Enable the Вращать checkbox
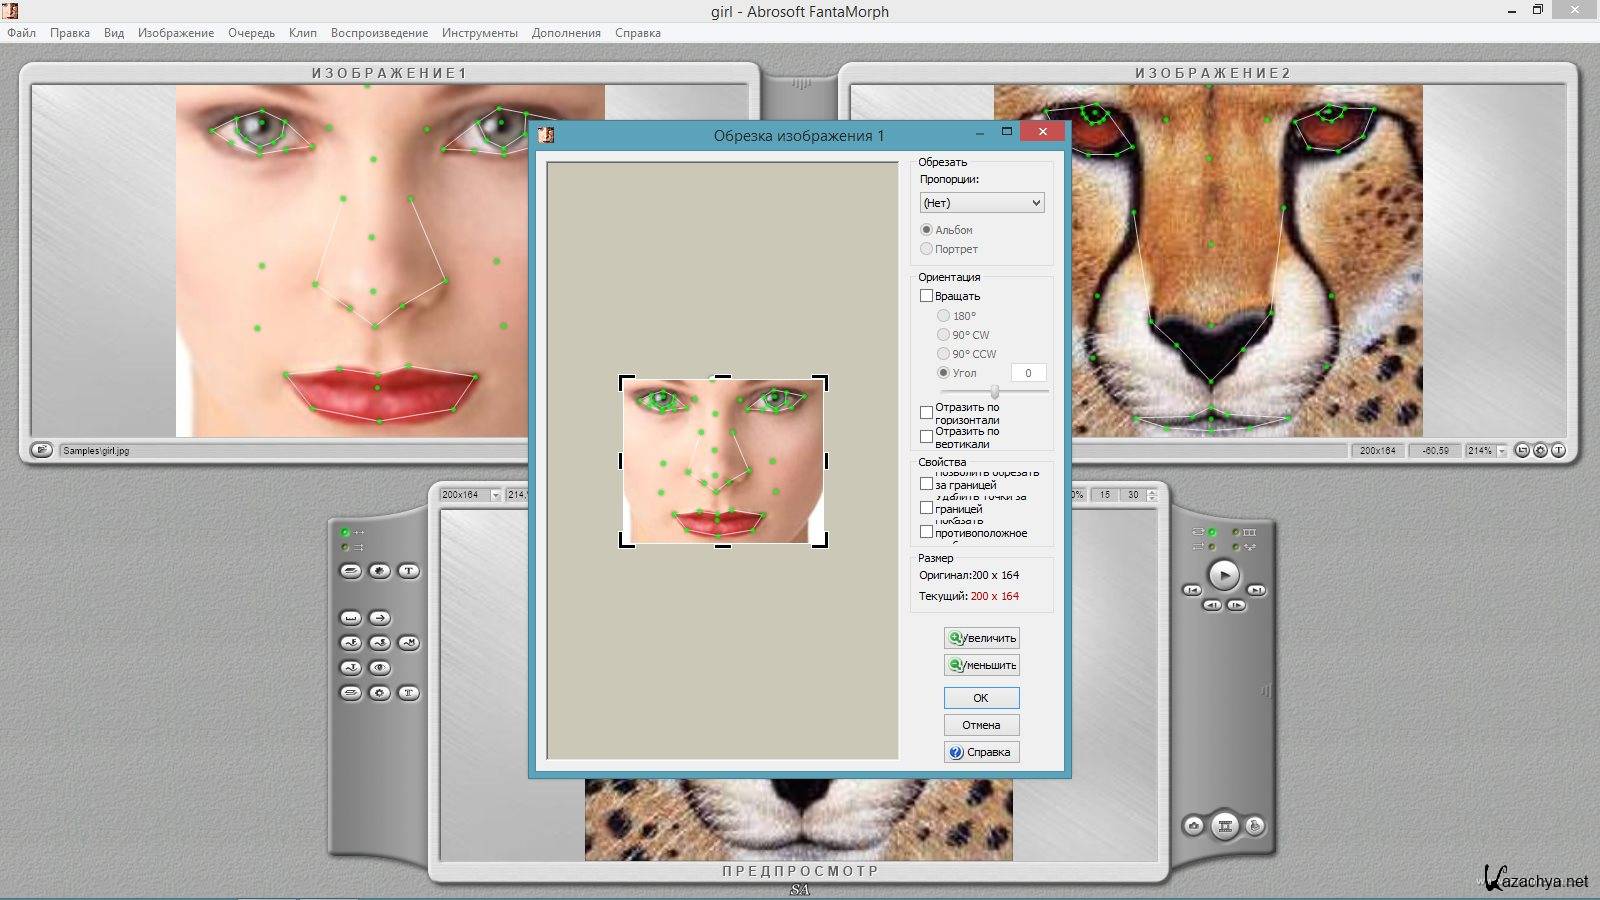 tap(926, 296)
